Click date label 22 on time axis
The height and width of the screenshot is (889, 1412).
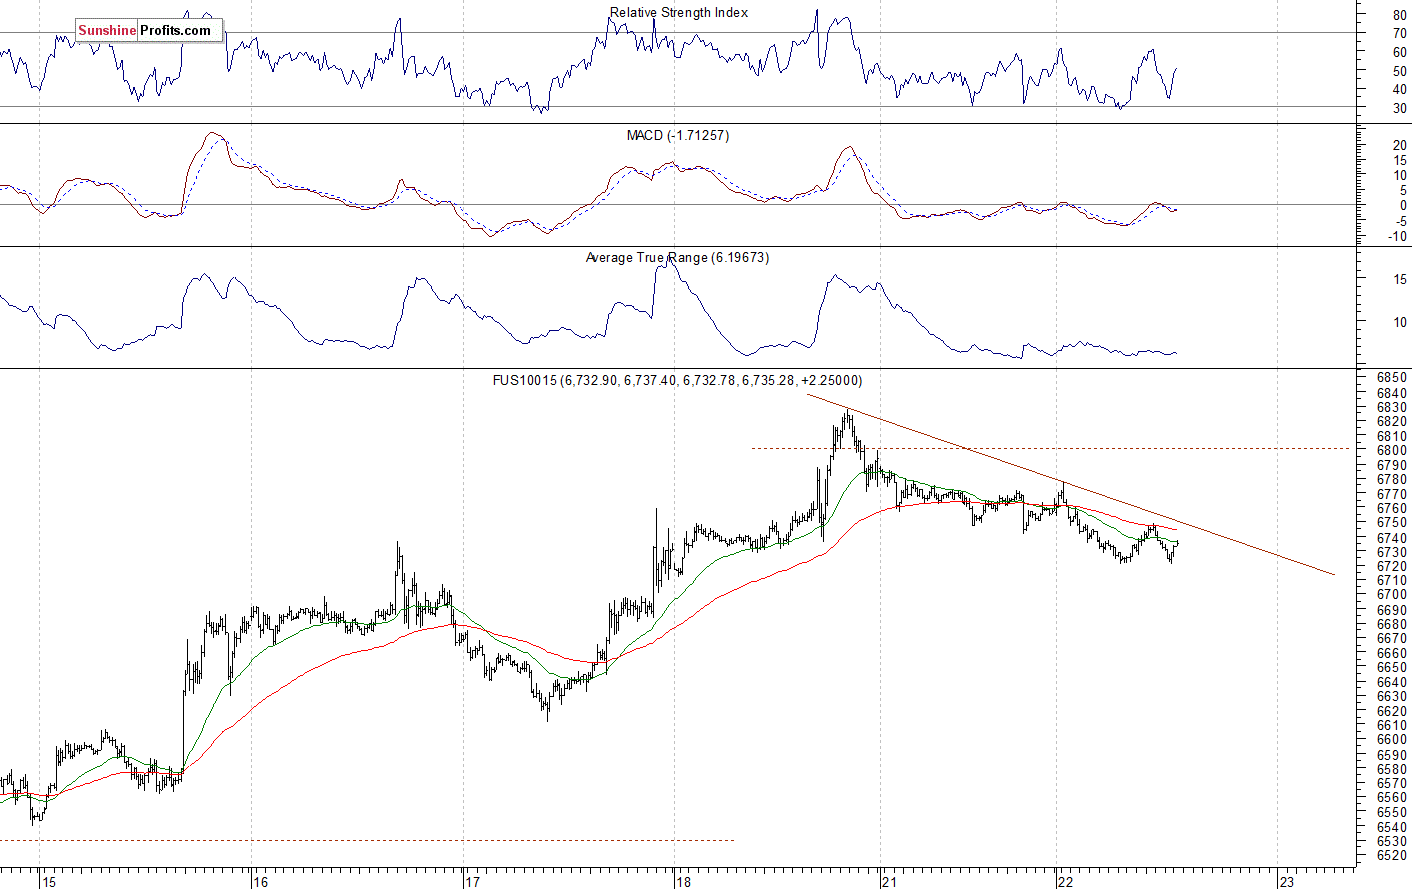tap(1066, 882)
